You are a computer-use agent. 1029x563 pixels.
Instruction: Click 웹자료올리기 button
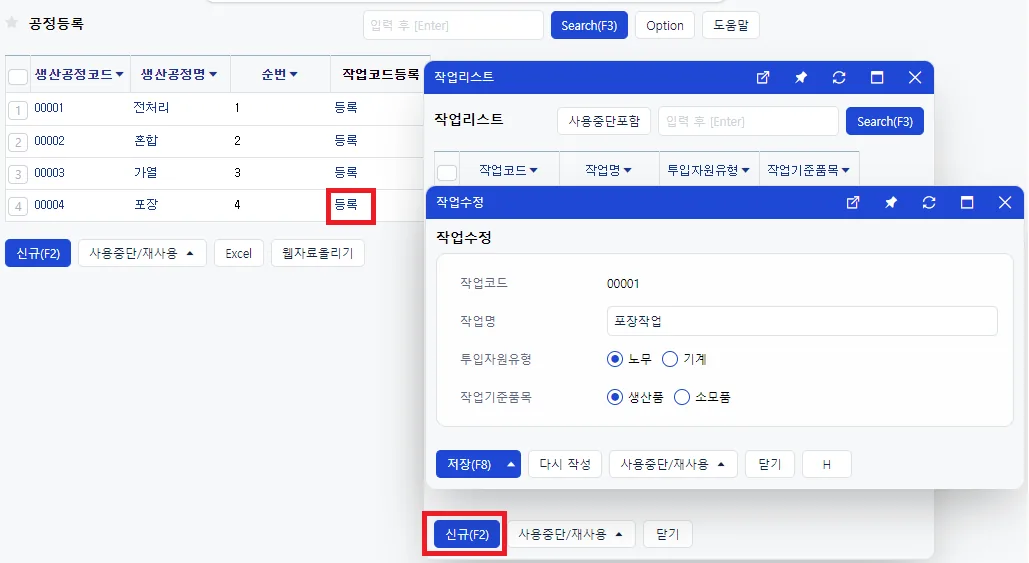318,253
